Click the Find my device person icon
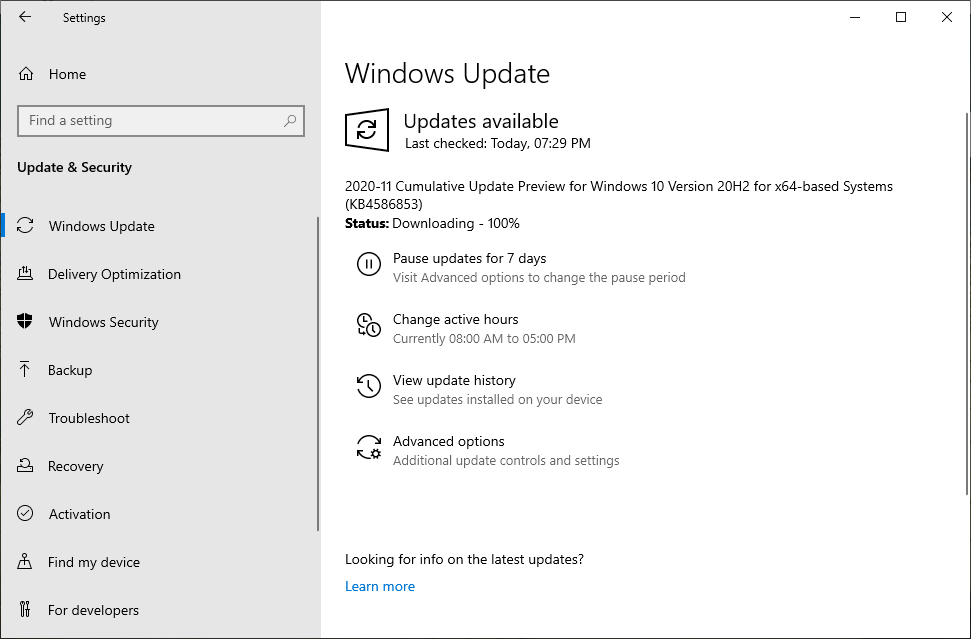Viewport: 971px width, 639px height. click(25, 562)
